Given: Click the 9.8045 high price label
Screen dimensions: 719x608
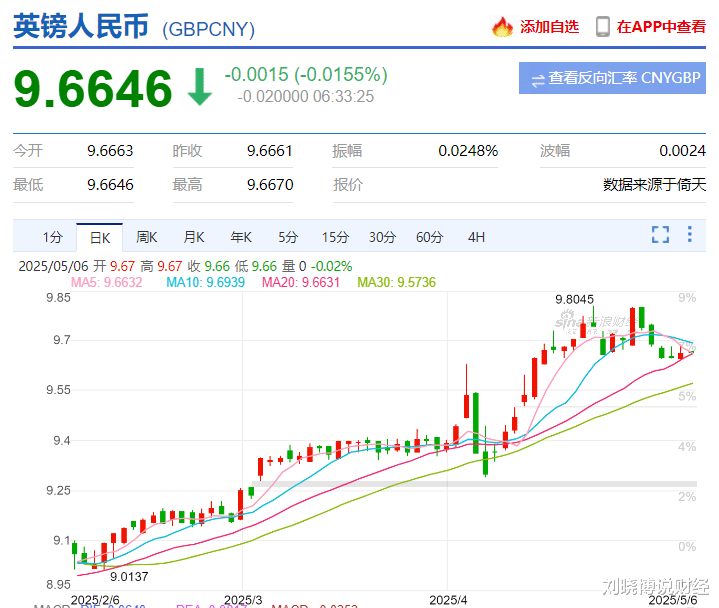Looking at the screenshot, I should [574, 300].
